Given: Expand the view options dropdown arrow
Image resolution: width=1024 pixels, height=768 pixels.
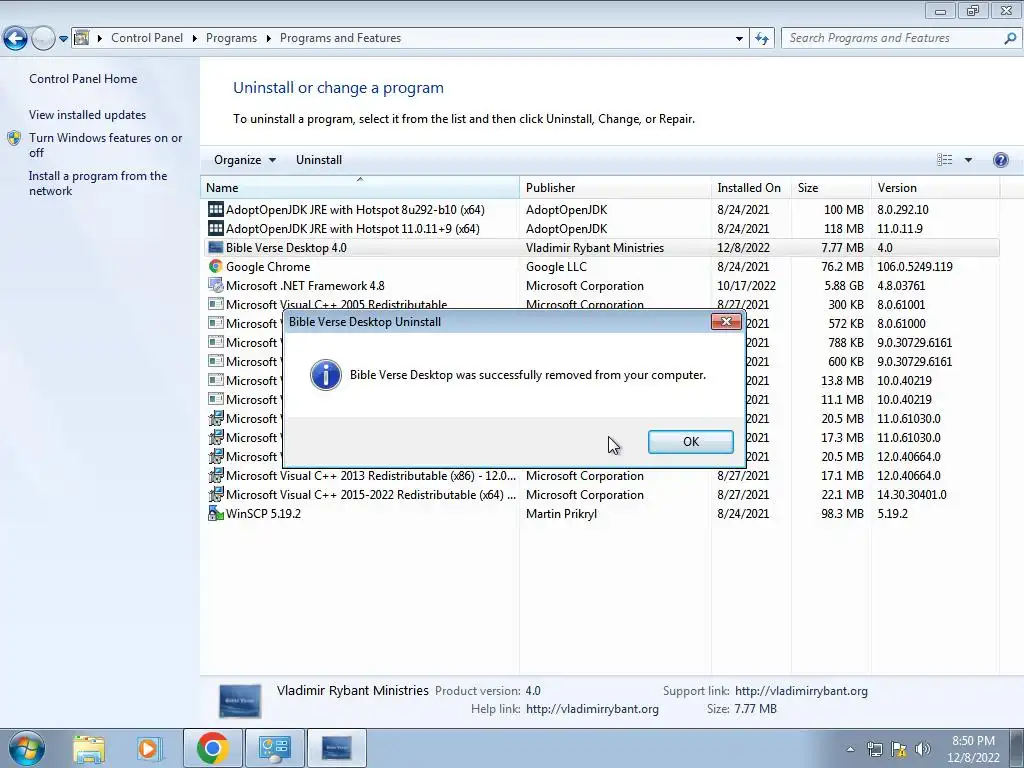Looking at the screenshot, I should tap(968, 160).
